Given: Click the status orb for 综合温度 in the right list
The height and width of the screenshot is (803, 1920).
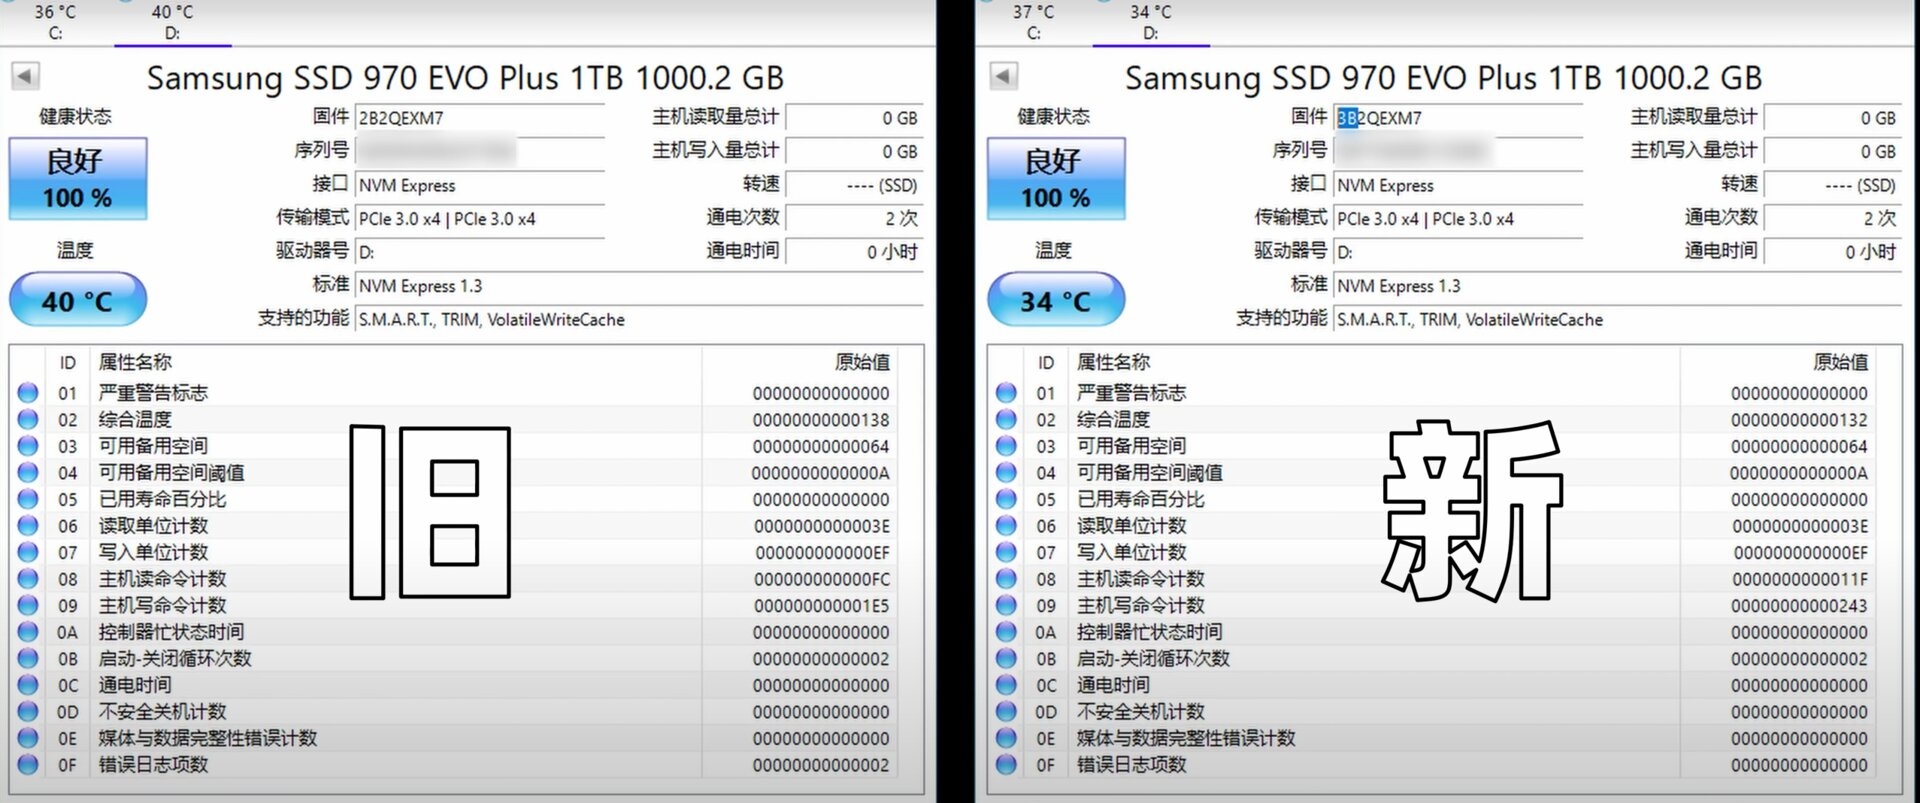Looking at the screenshot, I should click(x=1006, y=420).
